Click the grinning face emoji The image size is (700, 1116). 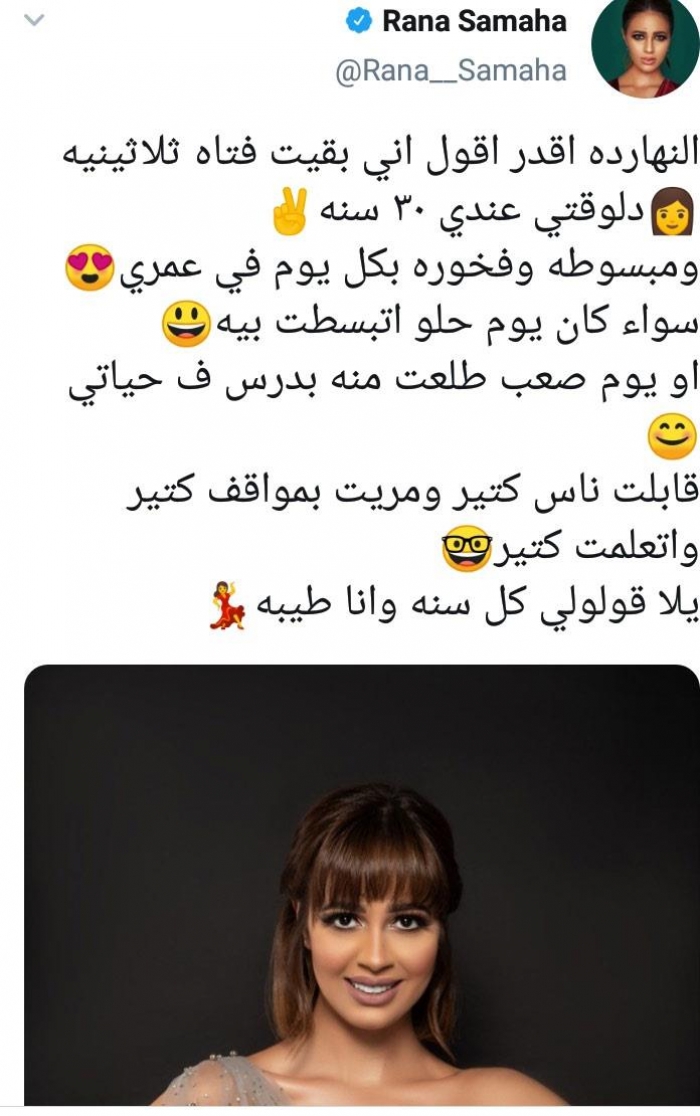[x=186, y=324]
